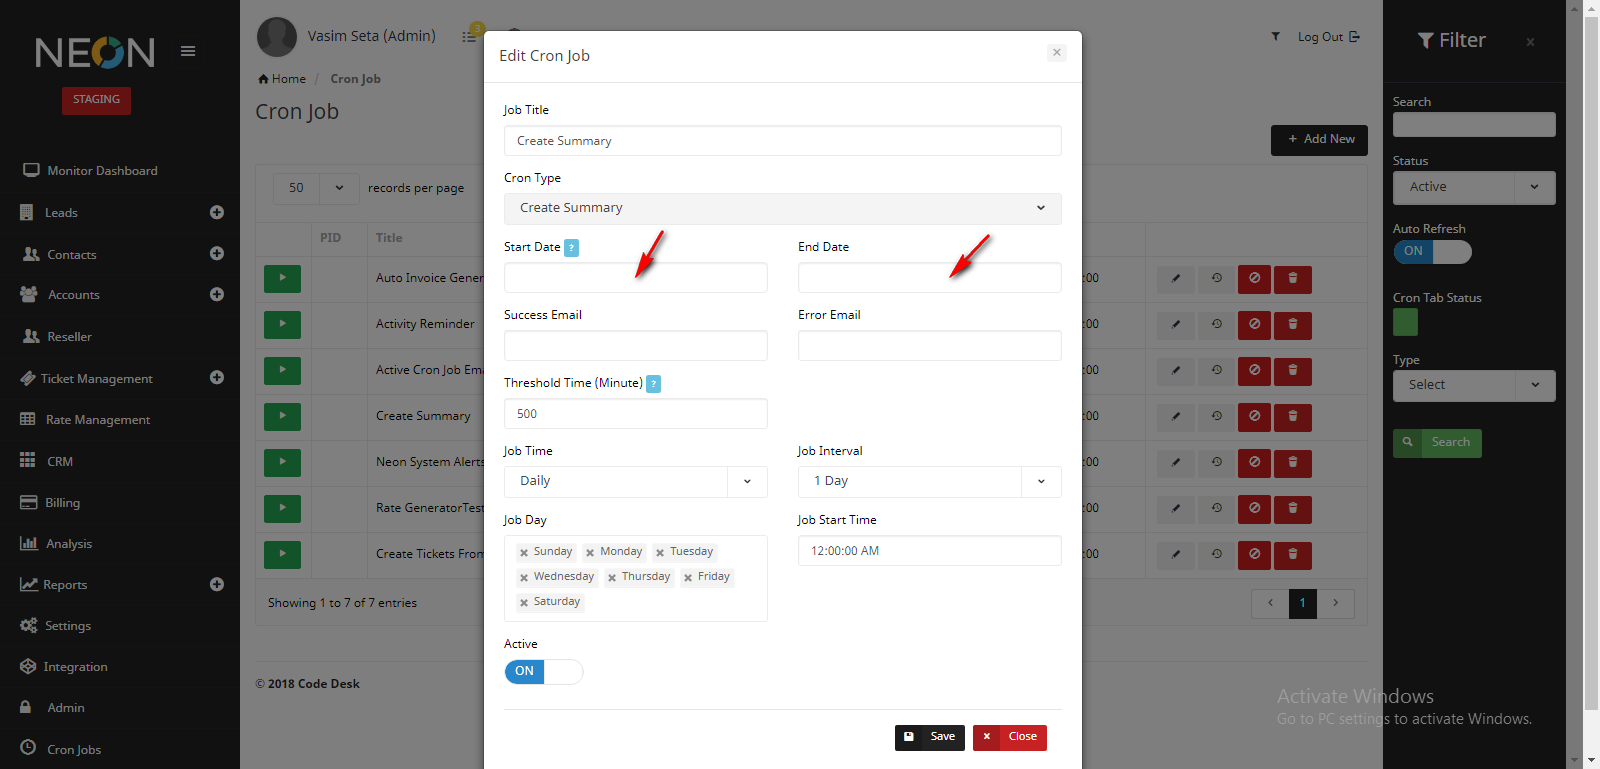Image resolution: width=1600 pixels, height=769 pixels.
Task: Click plus icon next to Leads
Action: (x=217, y=212)
